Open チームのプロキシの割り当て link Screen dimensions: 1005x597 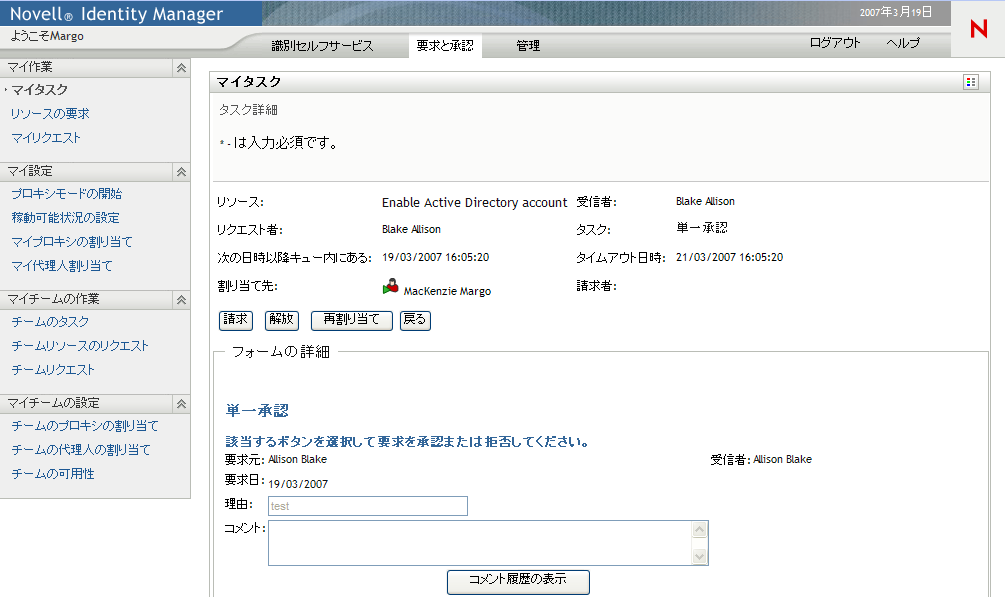click(x=85, y=426)
